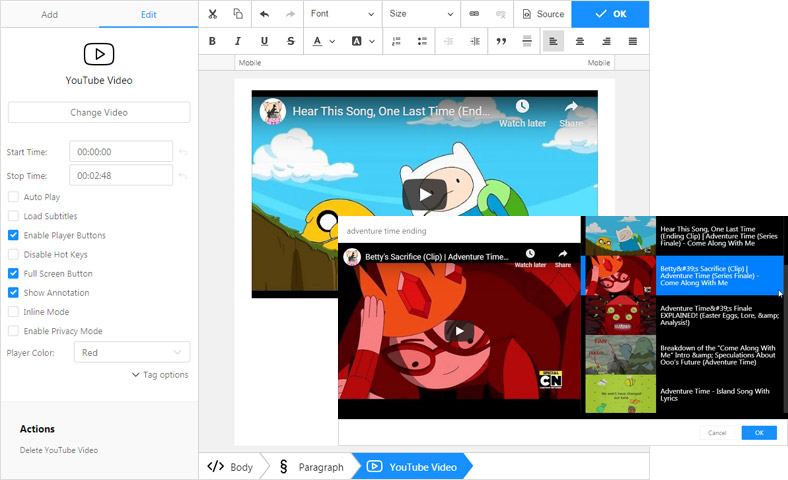788x480 pixels.
Task: Select Paragraph in the breadcrumb path
Action: 312,467
